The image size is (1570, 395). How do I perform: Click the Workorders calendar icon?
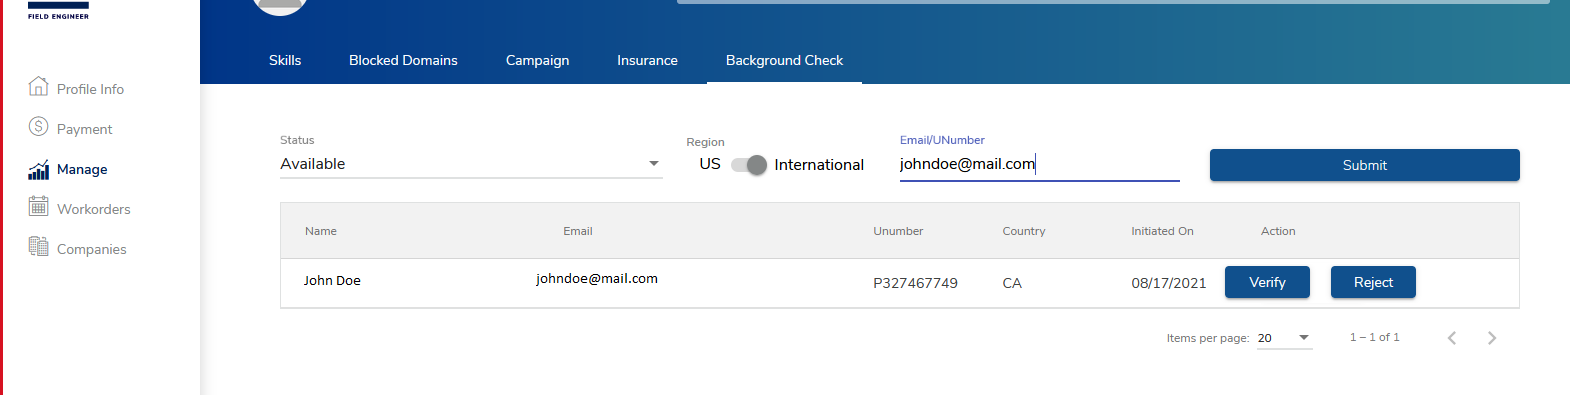tap(38, 206)
